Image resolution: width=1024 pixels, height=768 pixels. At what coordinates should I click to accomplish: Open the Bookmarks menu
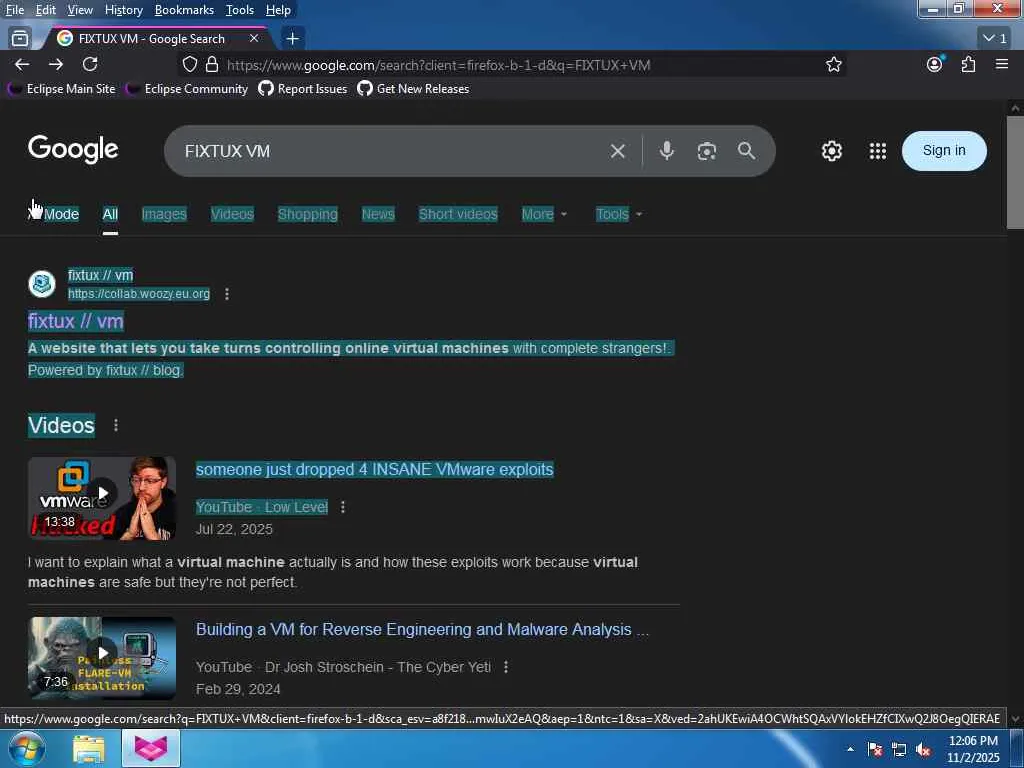pos(184,10)
